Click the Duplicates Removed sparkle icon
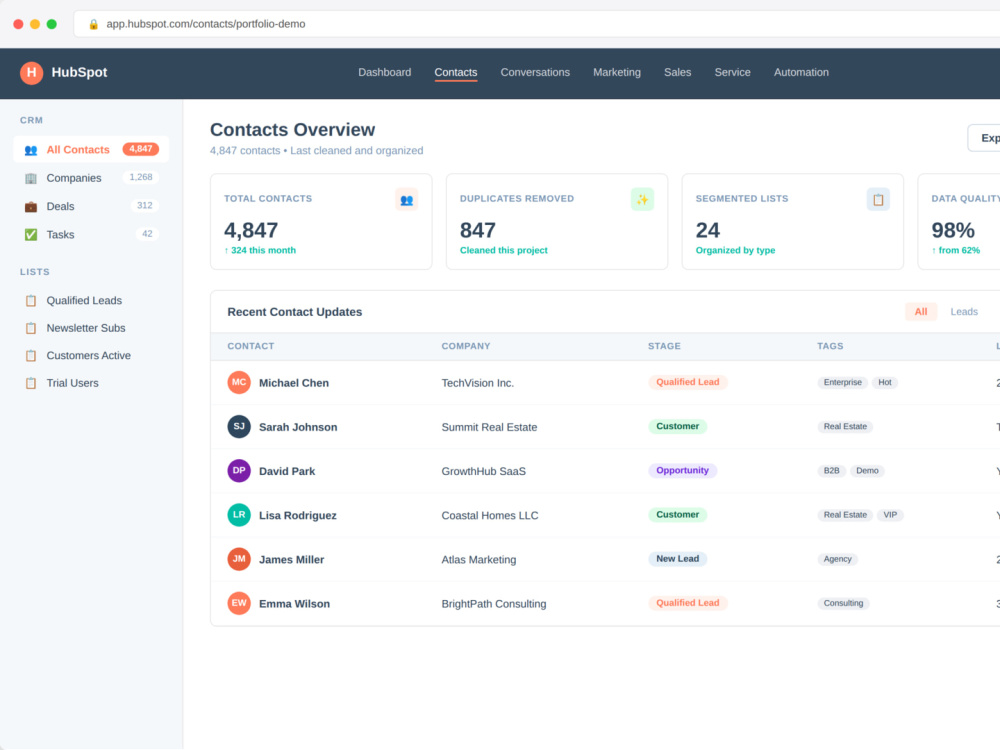 642,200
